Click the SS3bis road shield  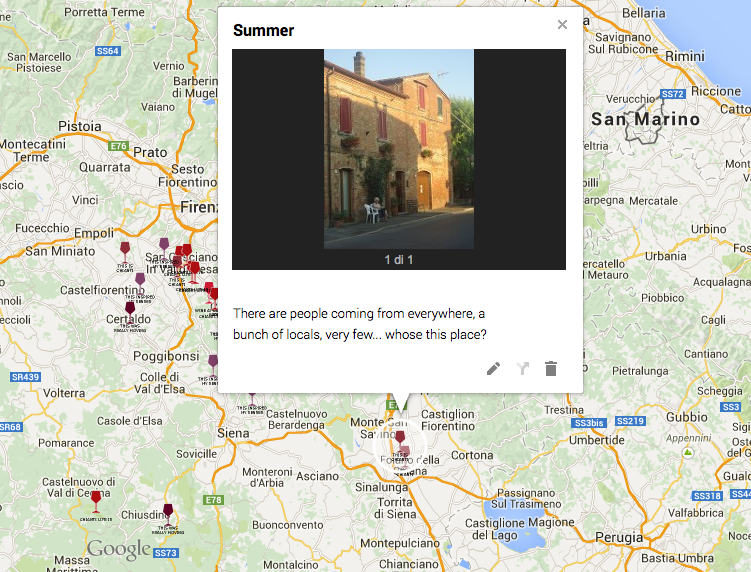589,423
